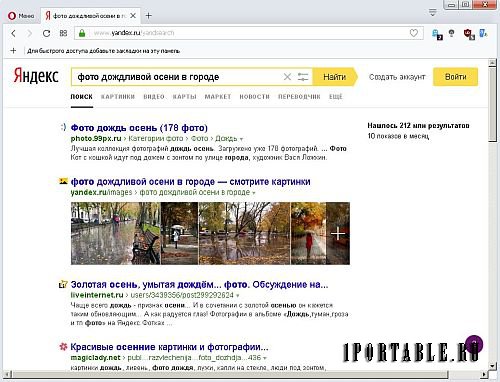Open result смотрите картинки title link
The height and width of the screenshot is (382, 500).
click(x=190, y=182)
